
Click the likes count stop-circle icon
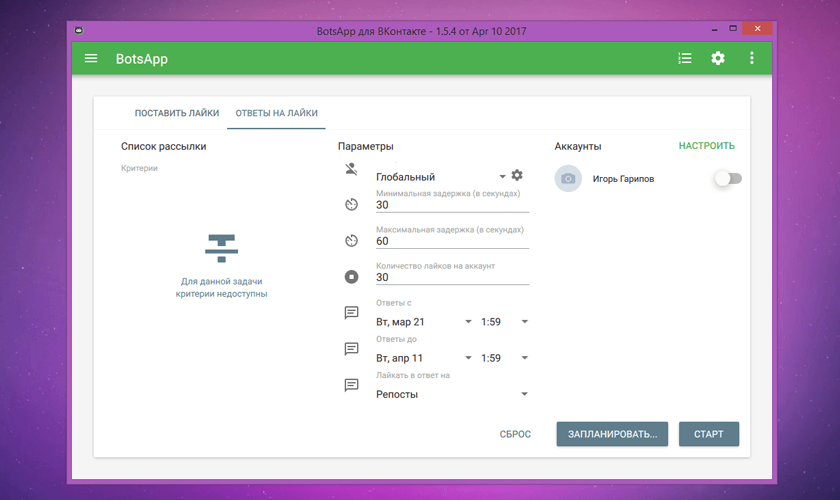[351, 277]
